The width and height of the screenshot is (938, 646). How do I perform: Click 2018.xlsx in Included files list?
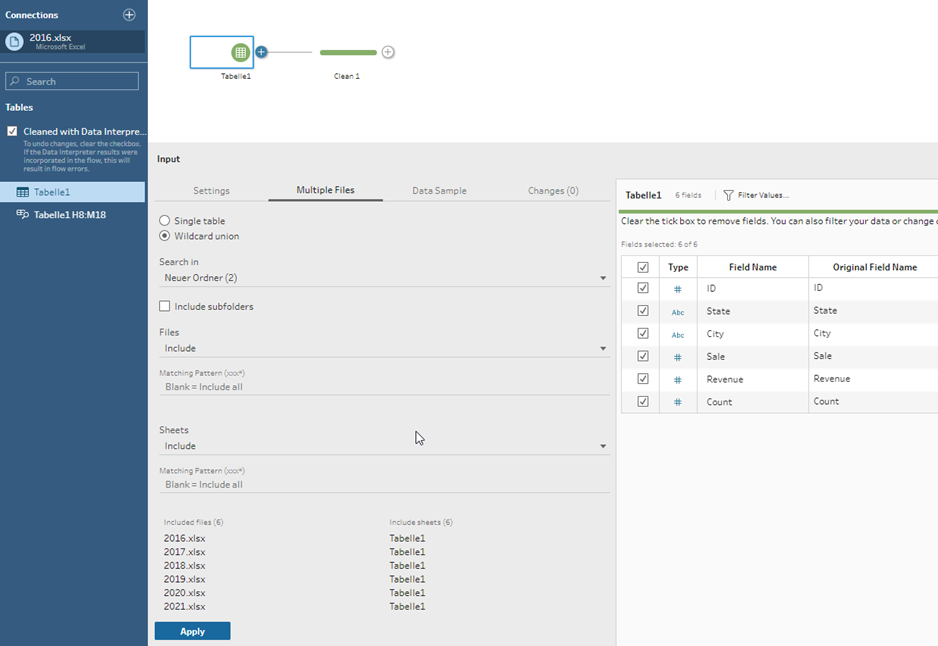[x=184, y=566]
